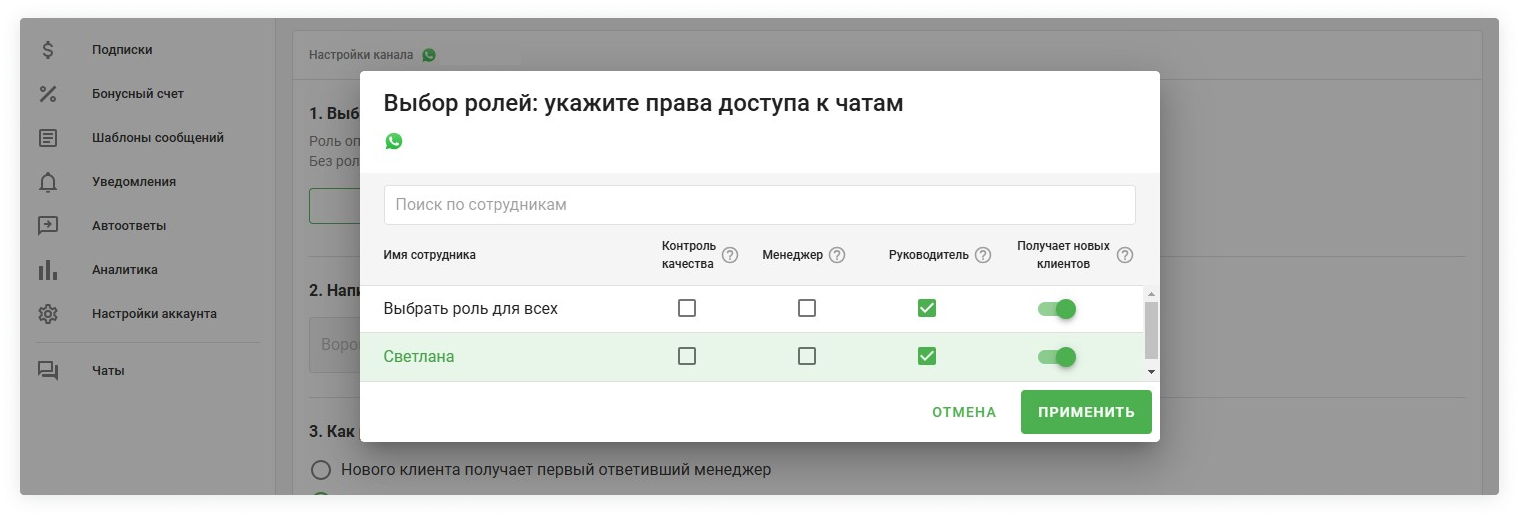Click the help icon next to Контроль качества
This screenshot has width=1519, height=517.
(730, 255)
